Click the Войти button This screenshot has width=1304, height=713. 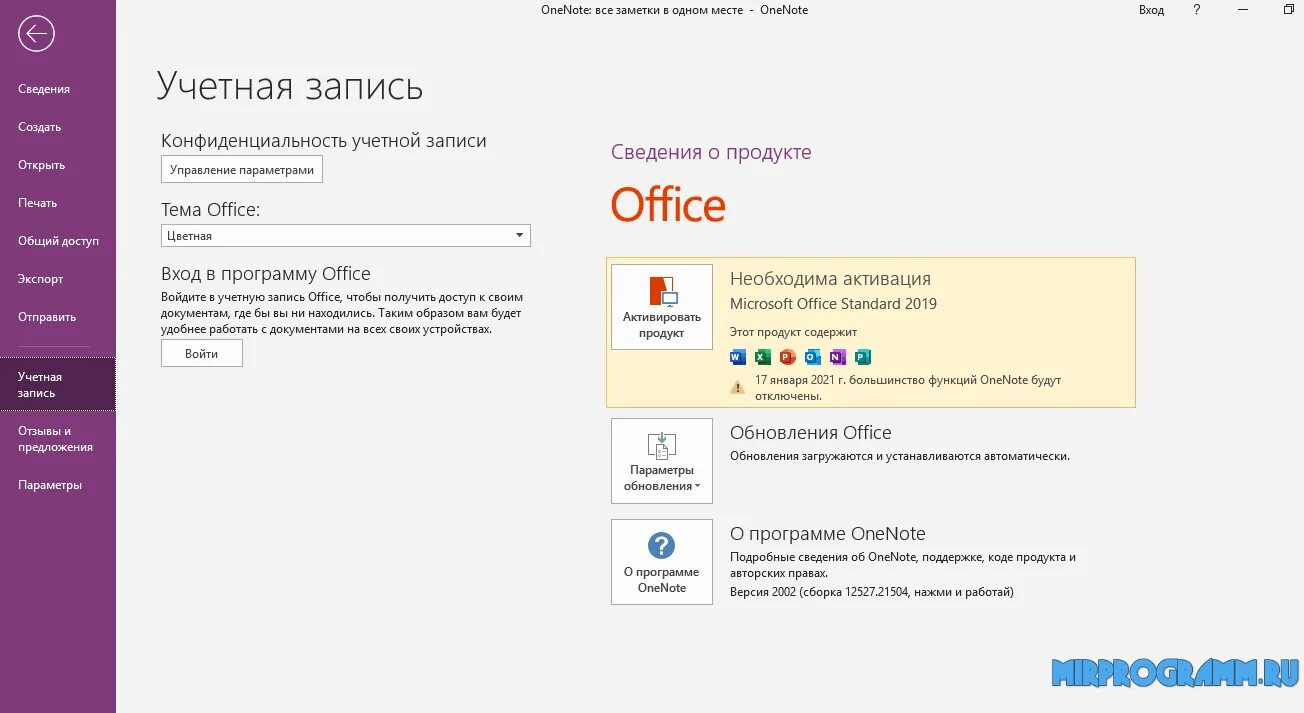pos(202,354)
